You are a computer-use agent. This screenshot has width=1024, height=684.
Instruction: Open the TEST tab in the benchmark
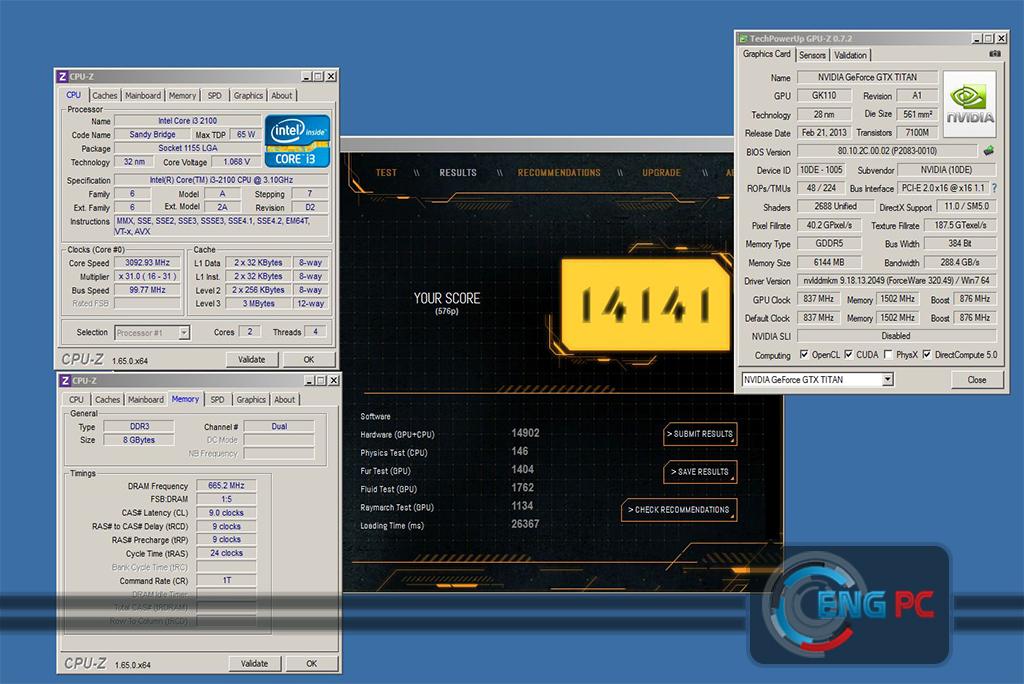(x=386, y=172)
